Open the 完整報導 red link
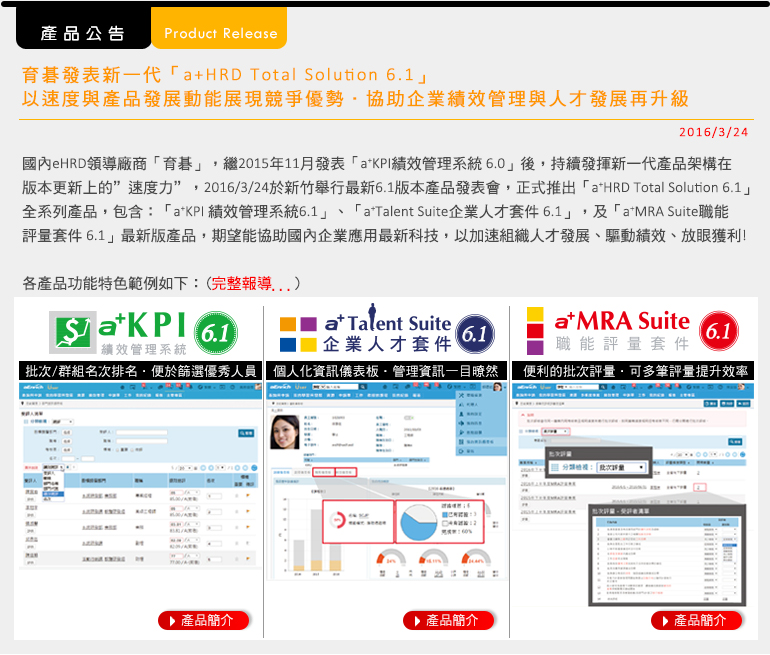770x655 pixels. (x=251, y=283)
